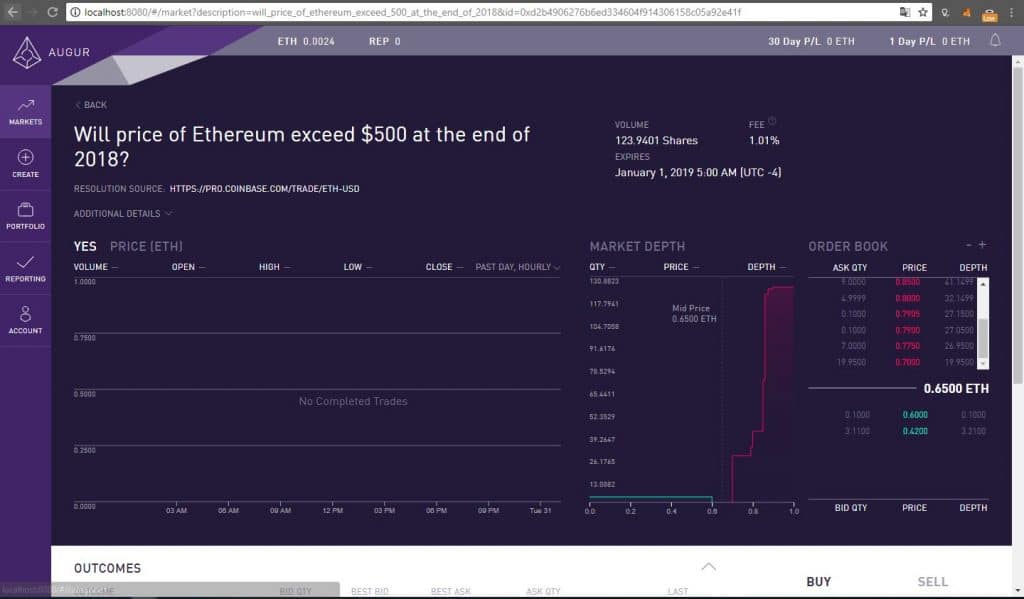Zoom out order book with minus
1024x599 pixels.
tap(968, 245)
